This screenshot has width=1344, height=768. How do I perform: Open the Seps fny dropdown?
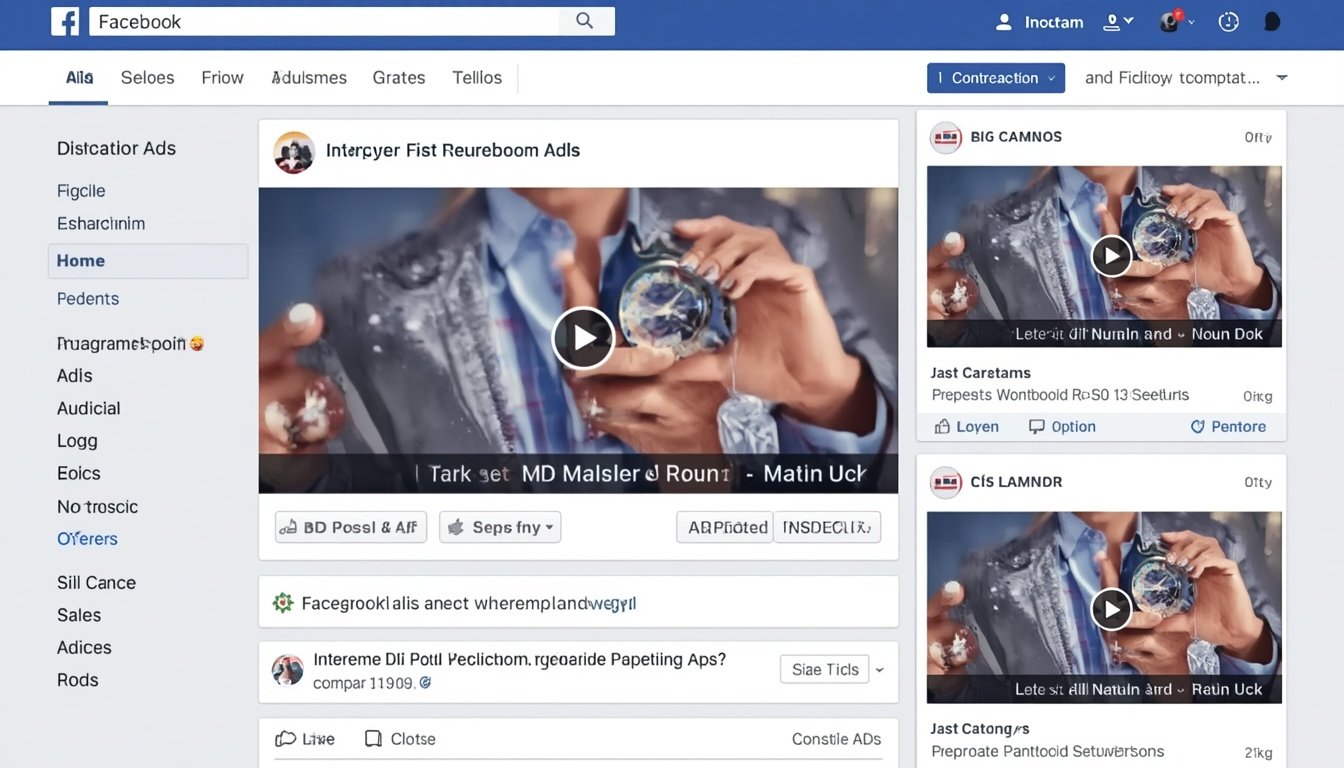pos(500,527)
